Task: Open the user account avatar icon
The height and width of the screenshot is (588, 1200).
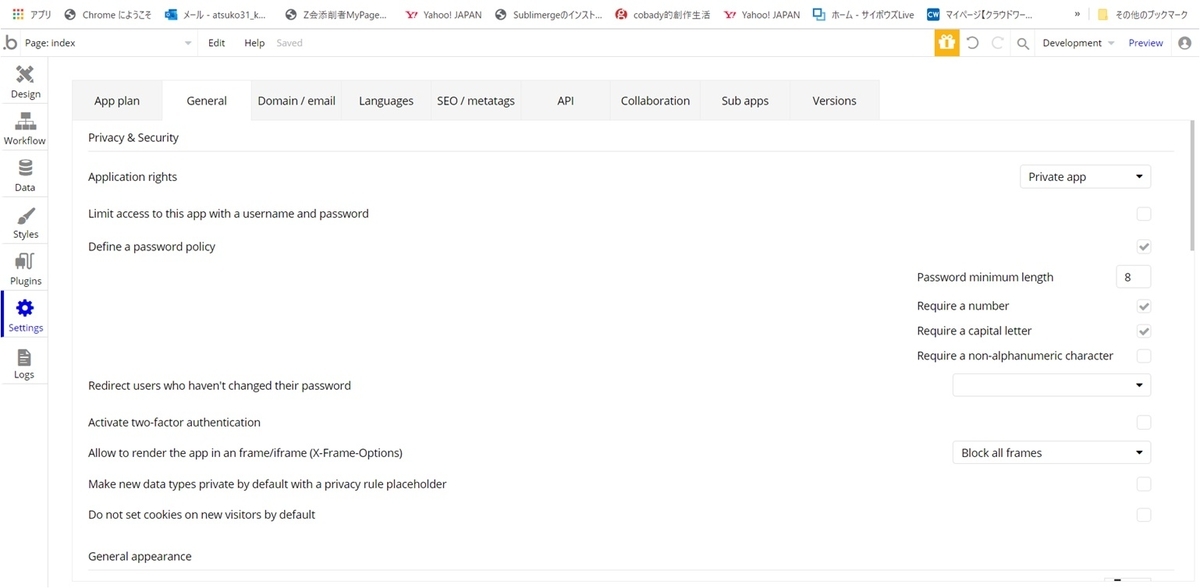Action: coord(1185,43)
